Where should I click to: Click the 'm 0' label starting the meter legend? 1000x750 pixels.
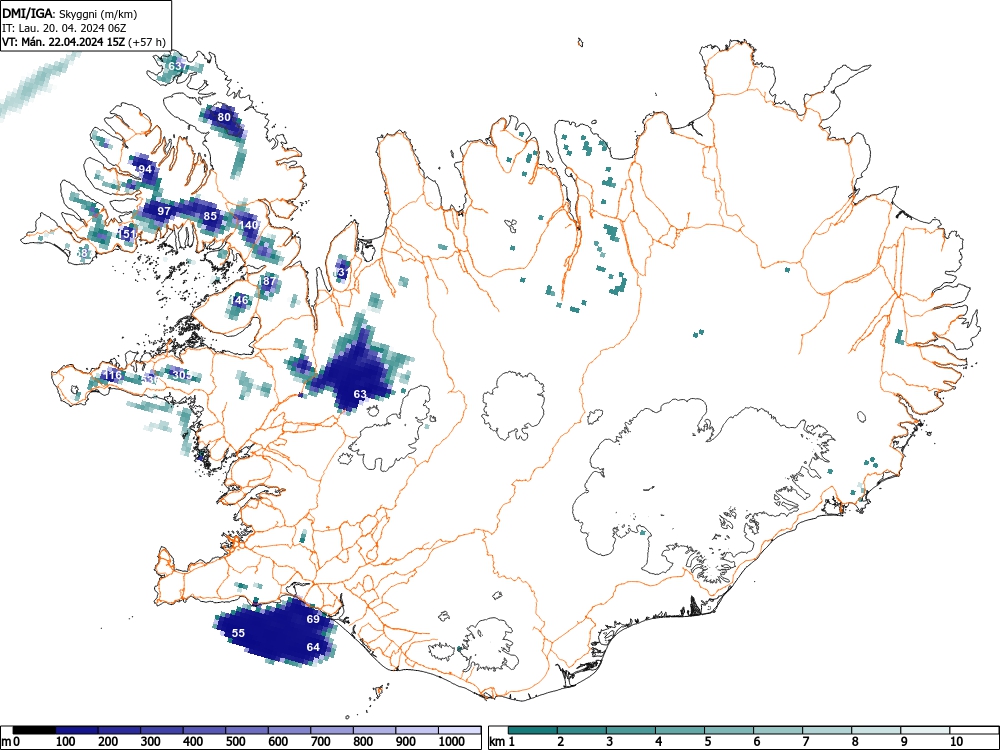pos(10,741)
